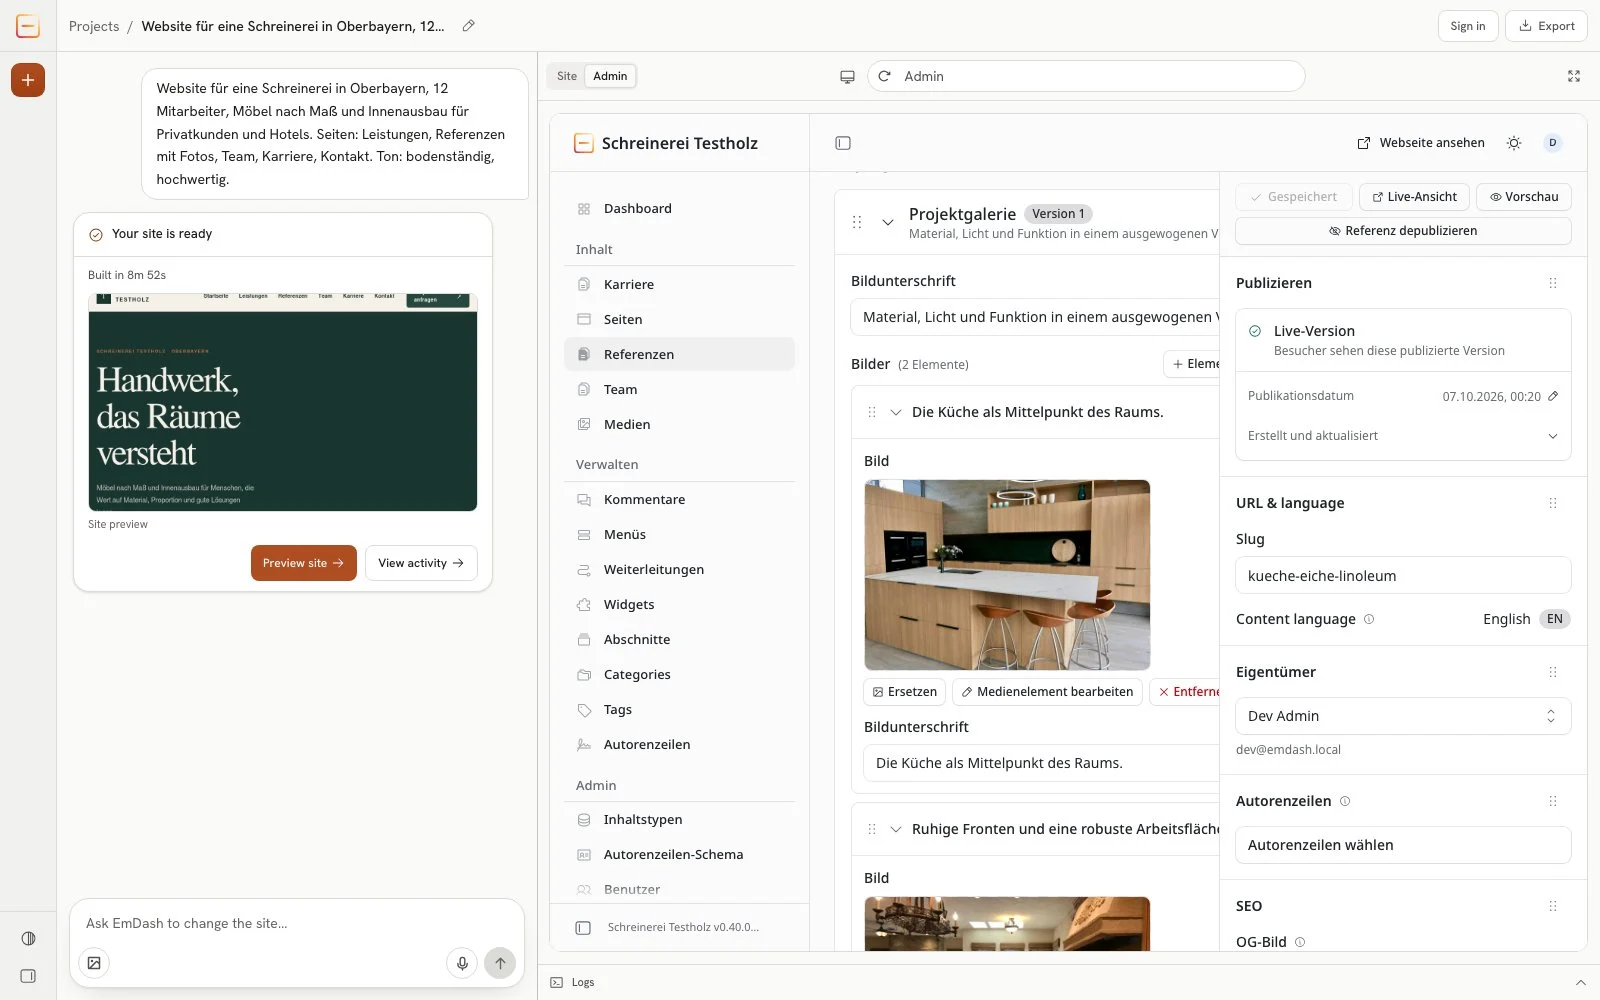Toggle the admin sidebar panel icon

[843, 143]
